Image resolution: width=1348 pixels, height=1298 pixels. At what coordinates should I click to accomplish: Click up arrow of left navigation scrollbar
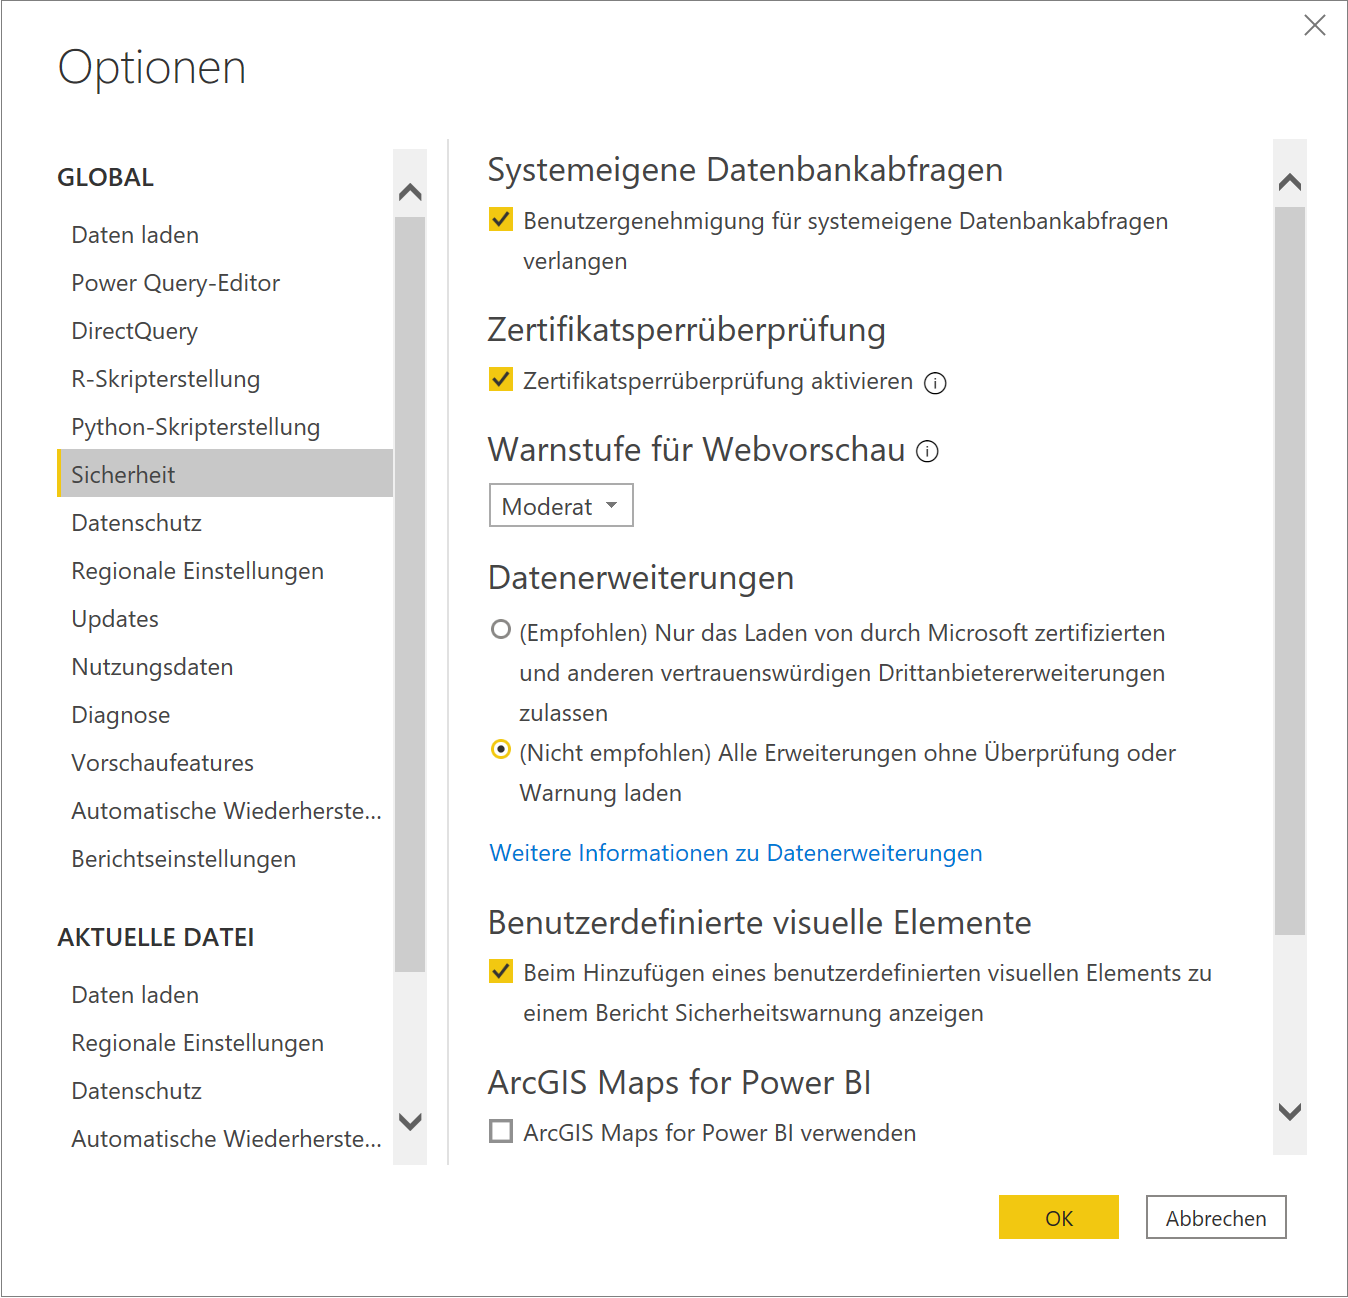click(410, 192)
